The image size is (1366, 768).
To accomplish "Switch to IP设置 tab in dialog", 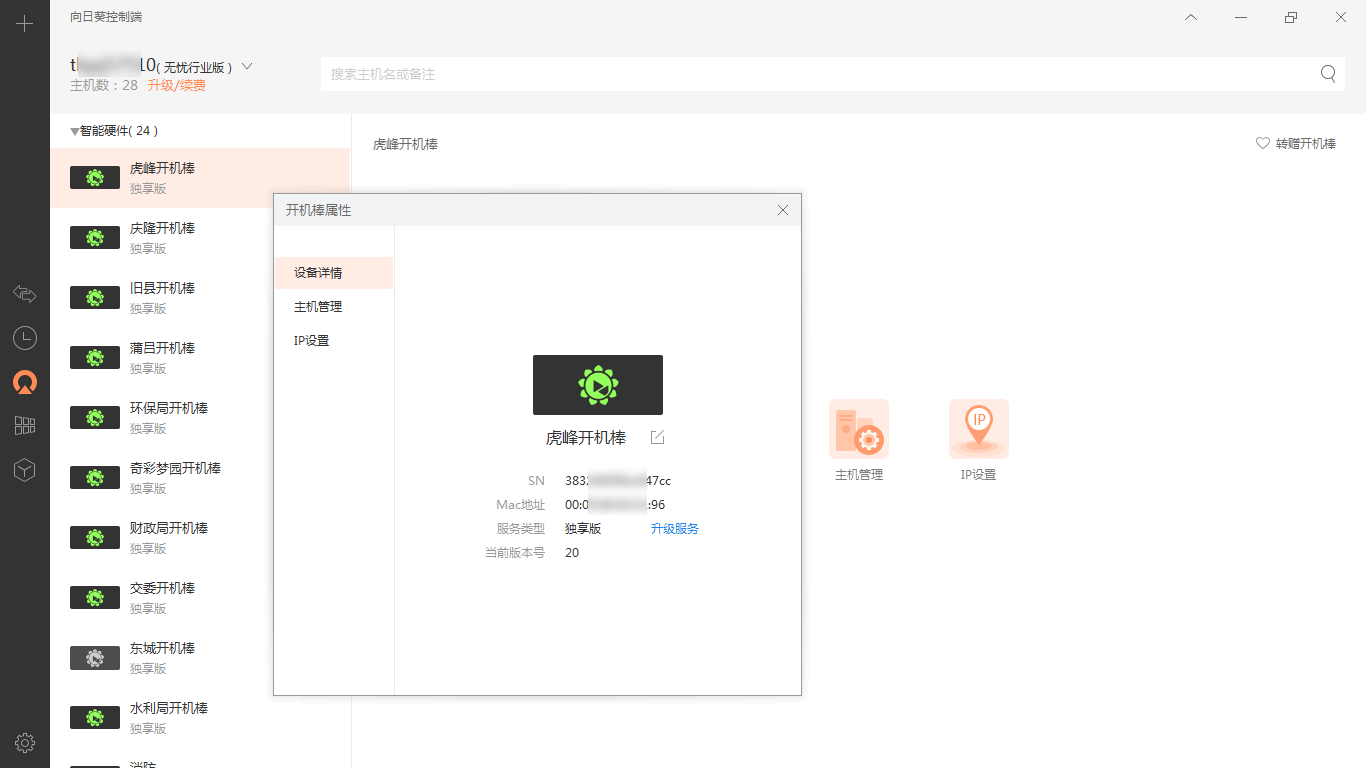I will pyautogui.click(x=334, y=341).
